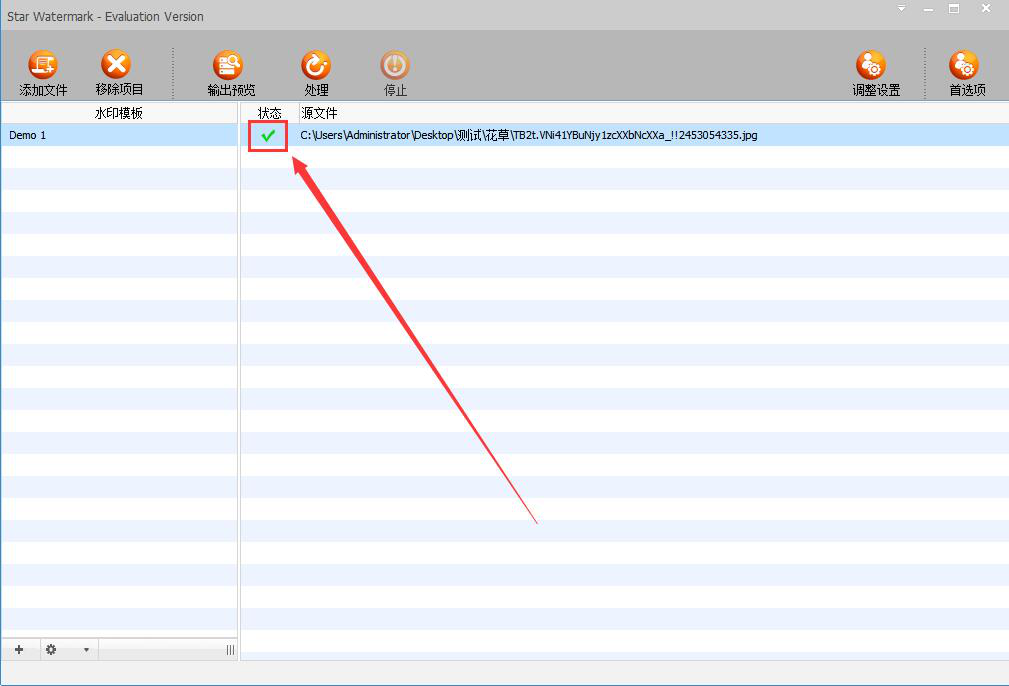
Task: Click the title bar dropdown arrow menu
Action: (x=902, y=9)
